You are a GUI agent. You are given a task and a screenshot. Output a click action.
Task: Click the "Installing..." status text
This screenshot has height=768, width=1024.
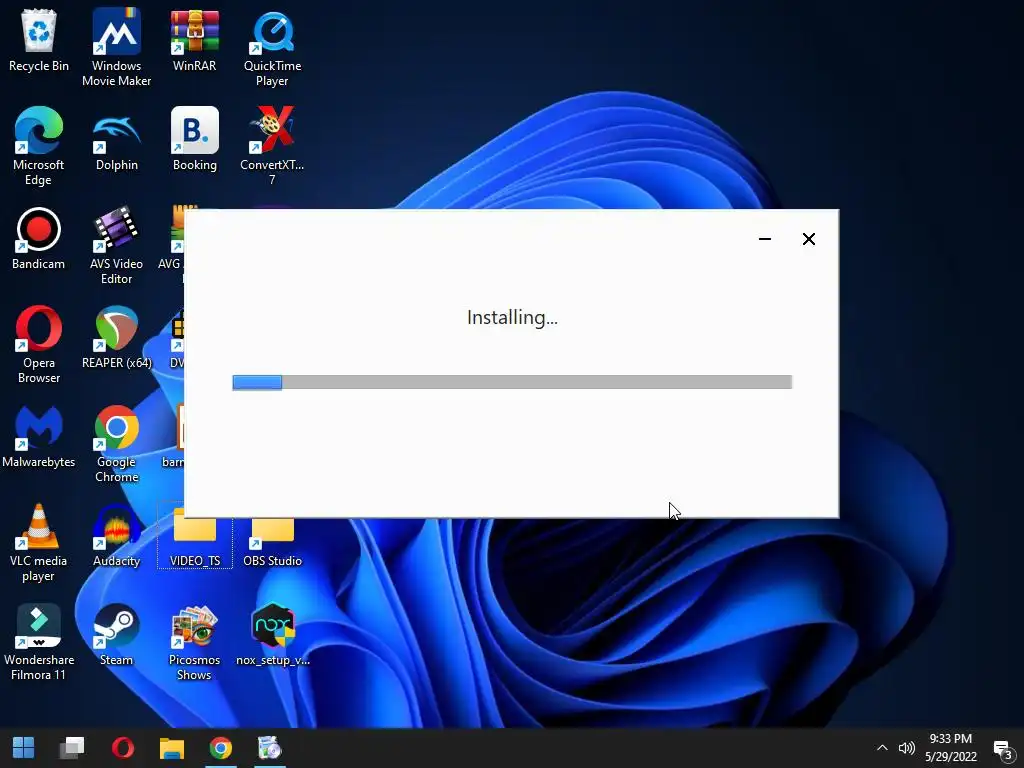coord(512,317)
